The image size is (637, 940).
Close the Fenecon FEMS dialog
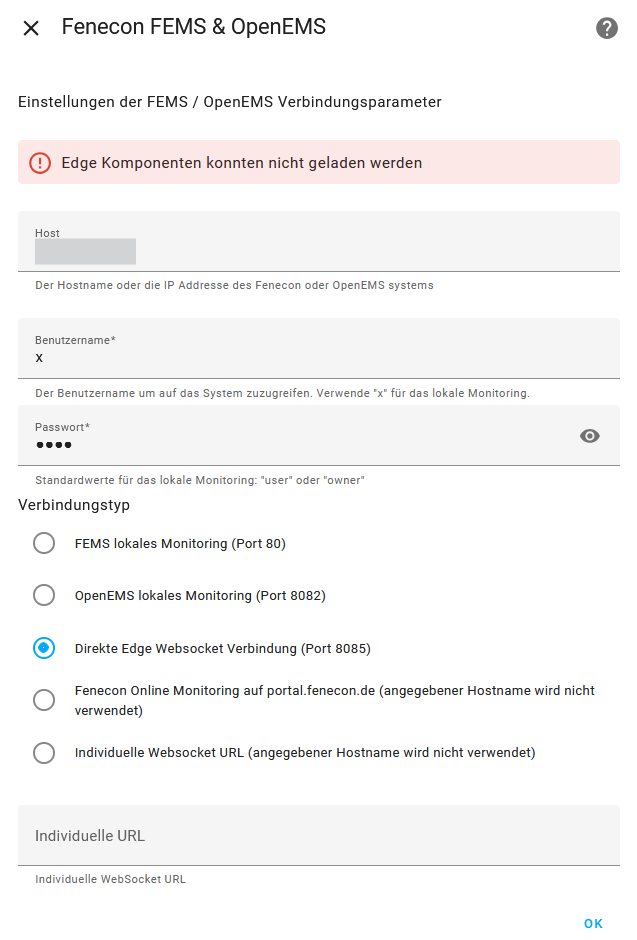click(x=31, y=28)
